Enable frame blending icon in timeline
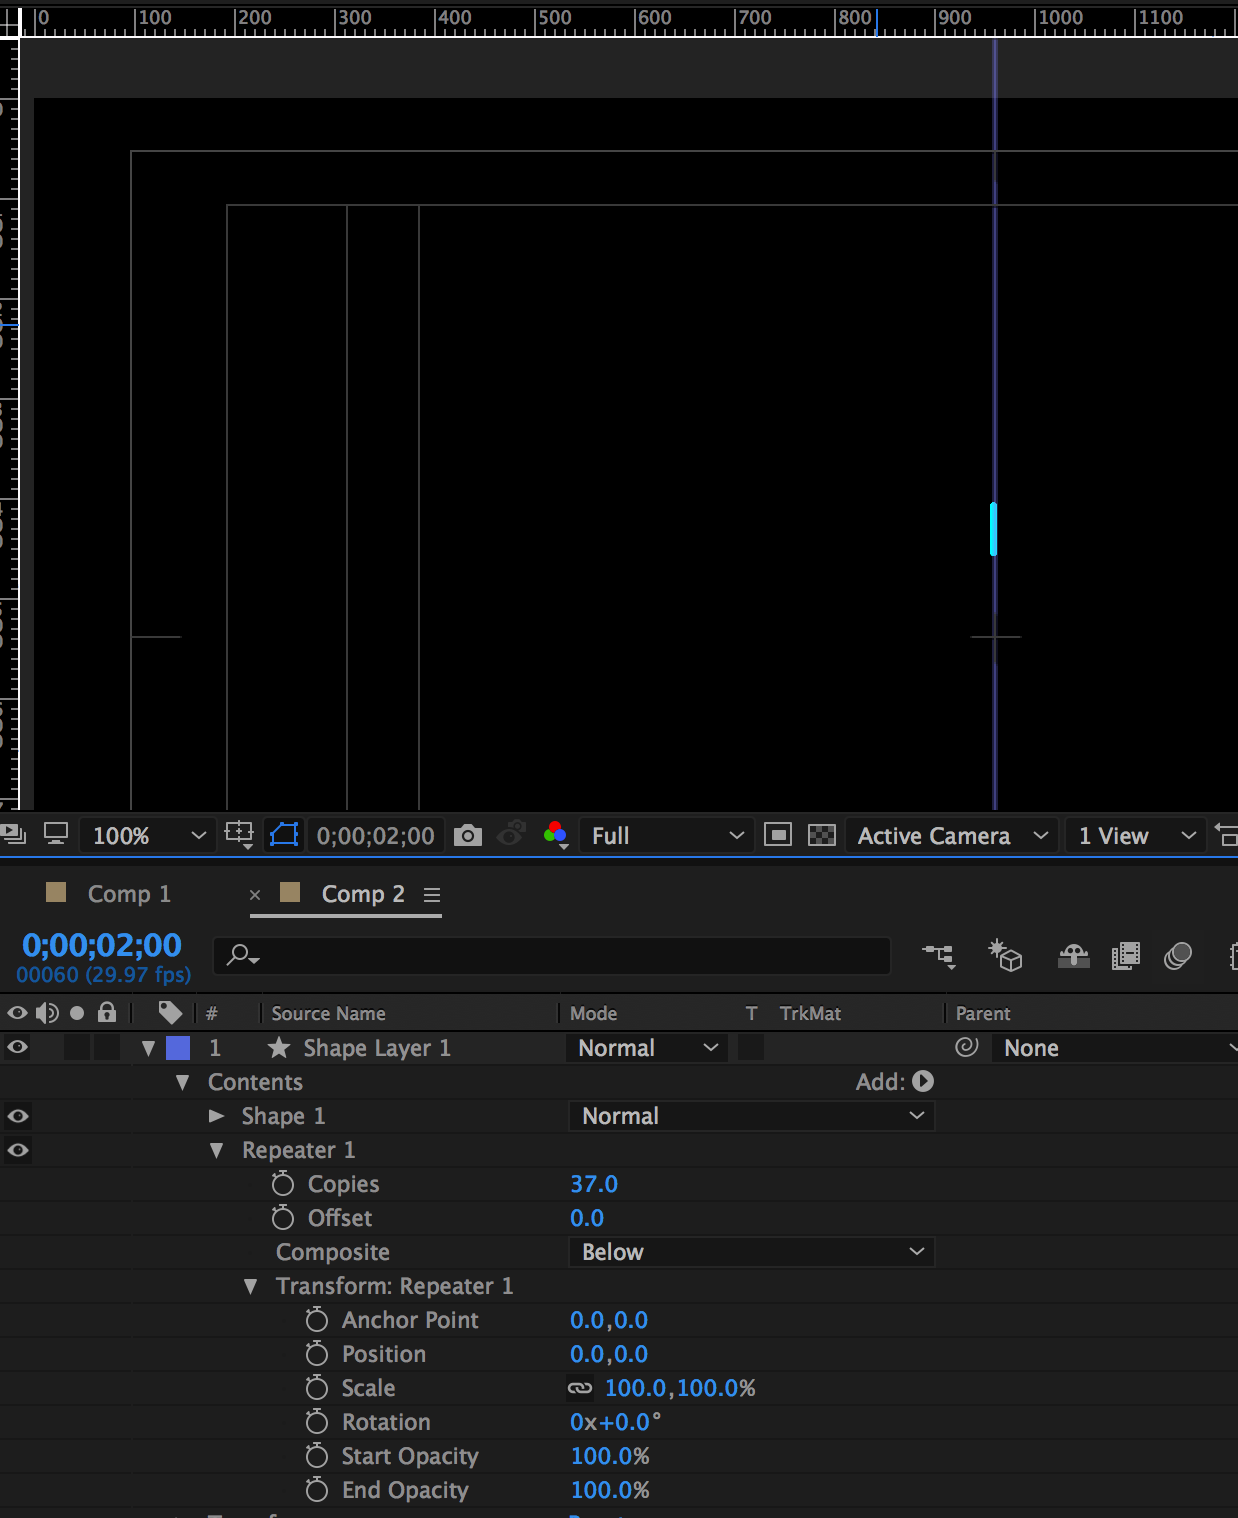This screenshot has width=1238, height=1518. 1126,957
